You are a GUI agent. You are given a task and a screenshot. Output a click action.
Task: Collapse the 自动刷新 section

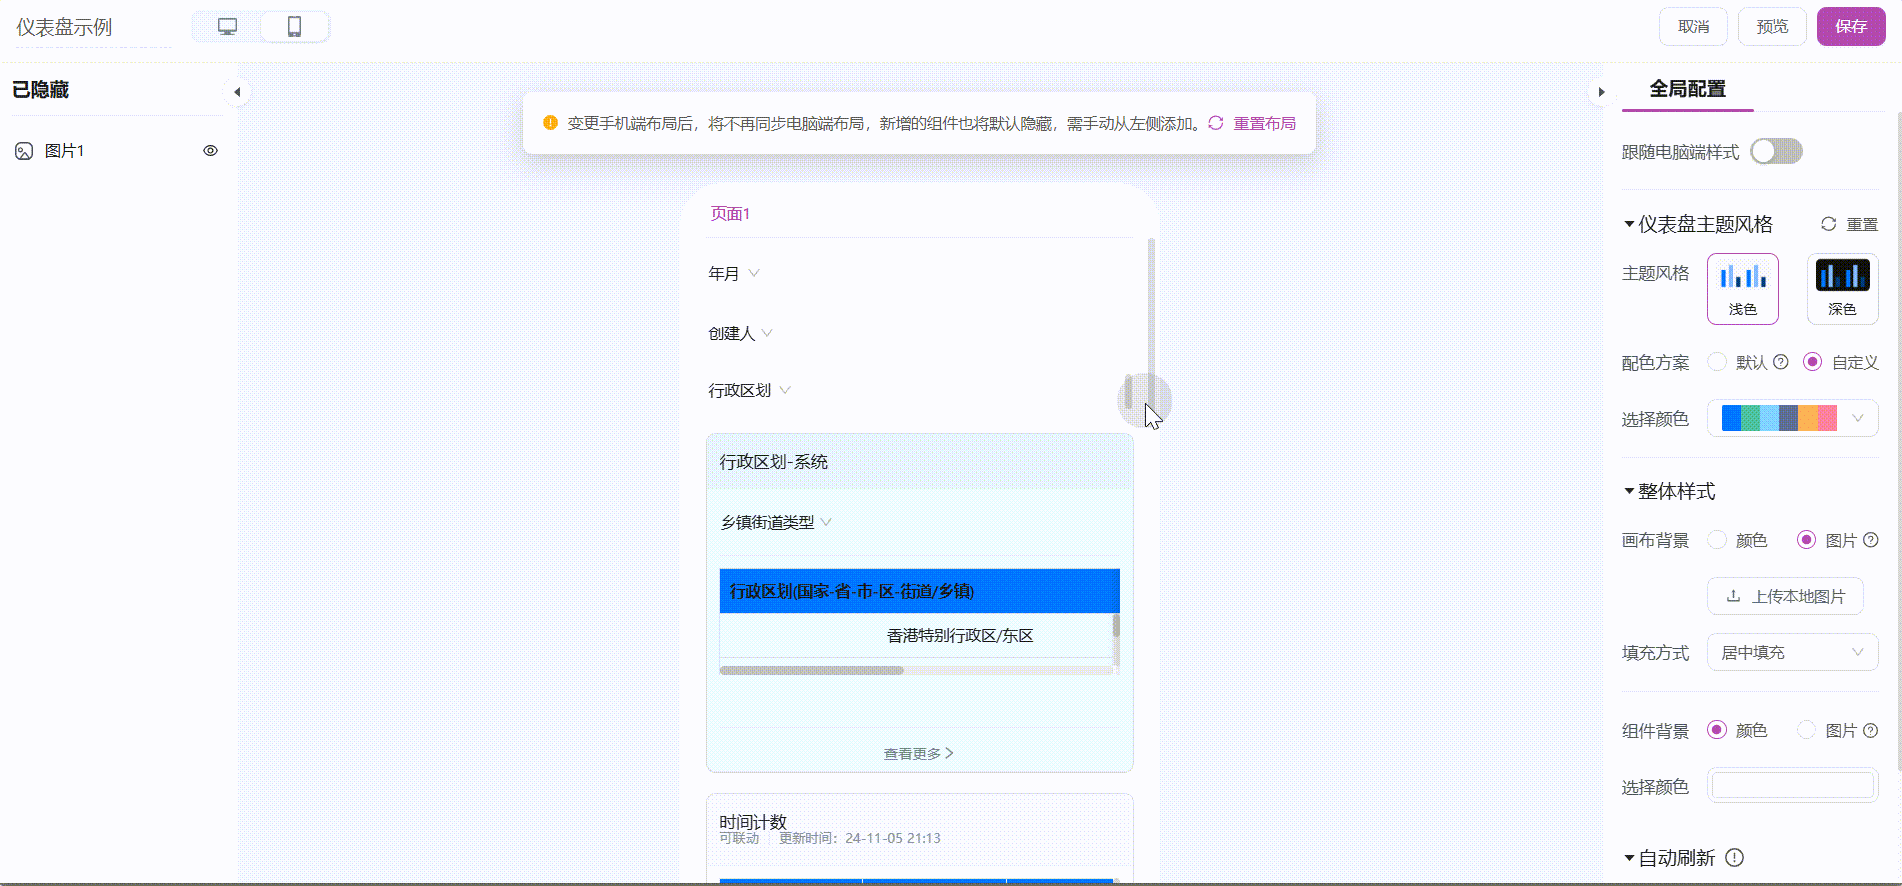[x=1629, y=858]
